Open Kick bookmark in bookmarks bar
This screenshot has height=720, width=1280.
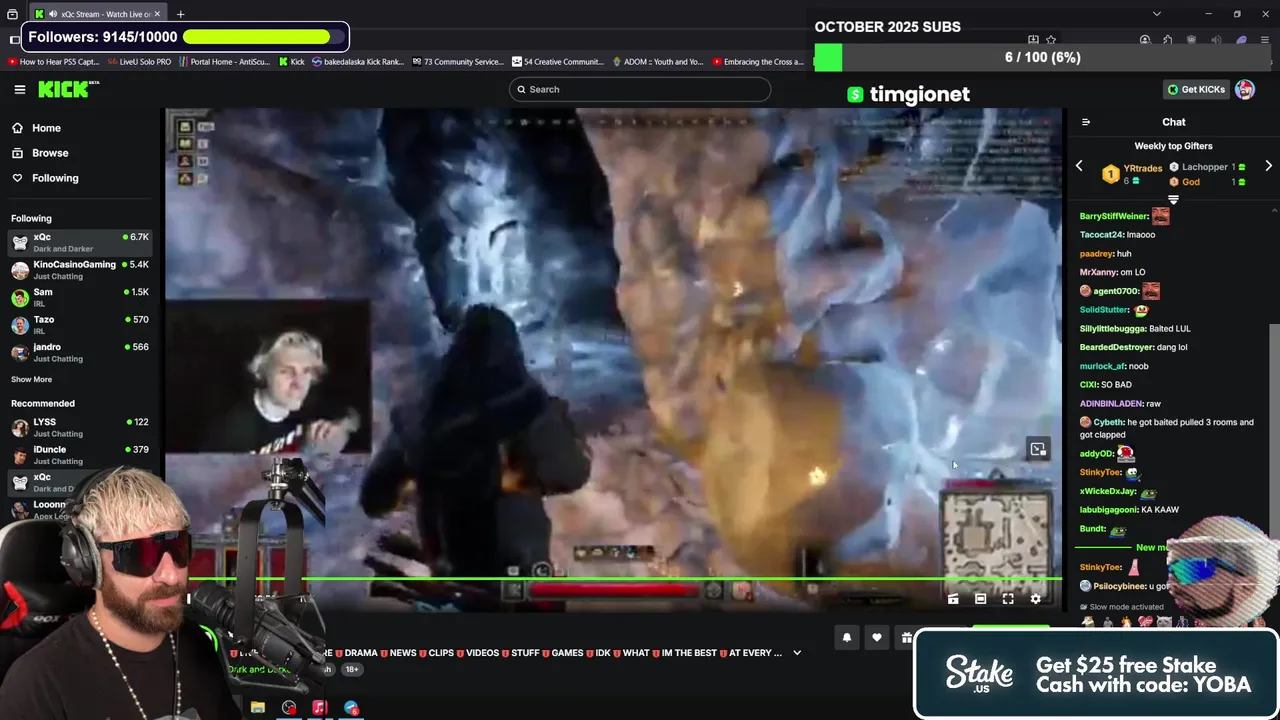pos(291,62)
